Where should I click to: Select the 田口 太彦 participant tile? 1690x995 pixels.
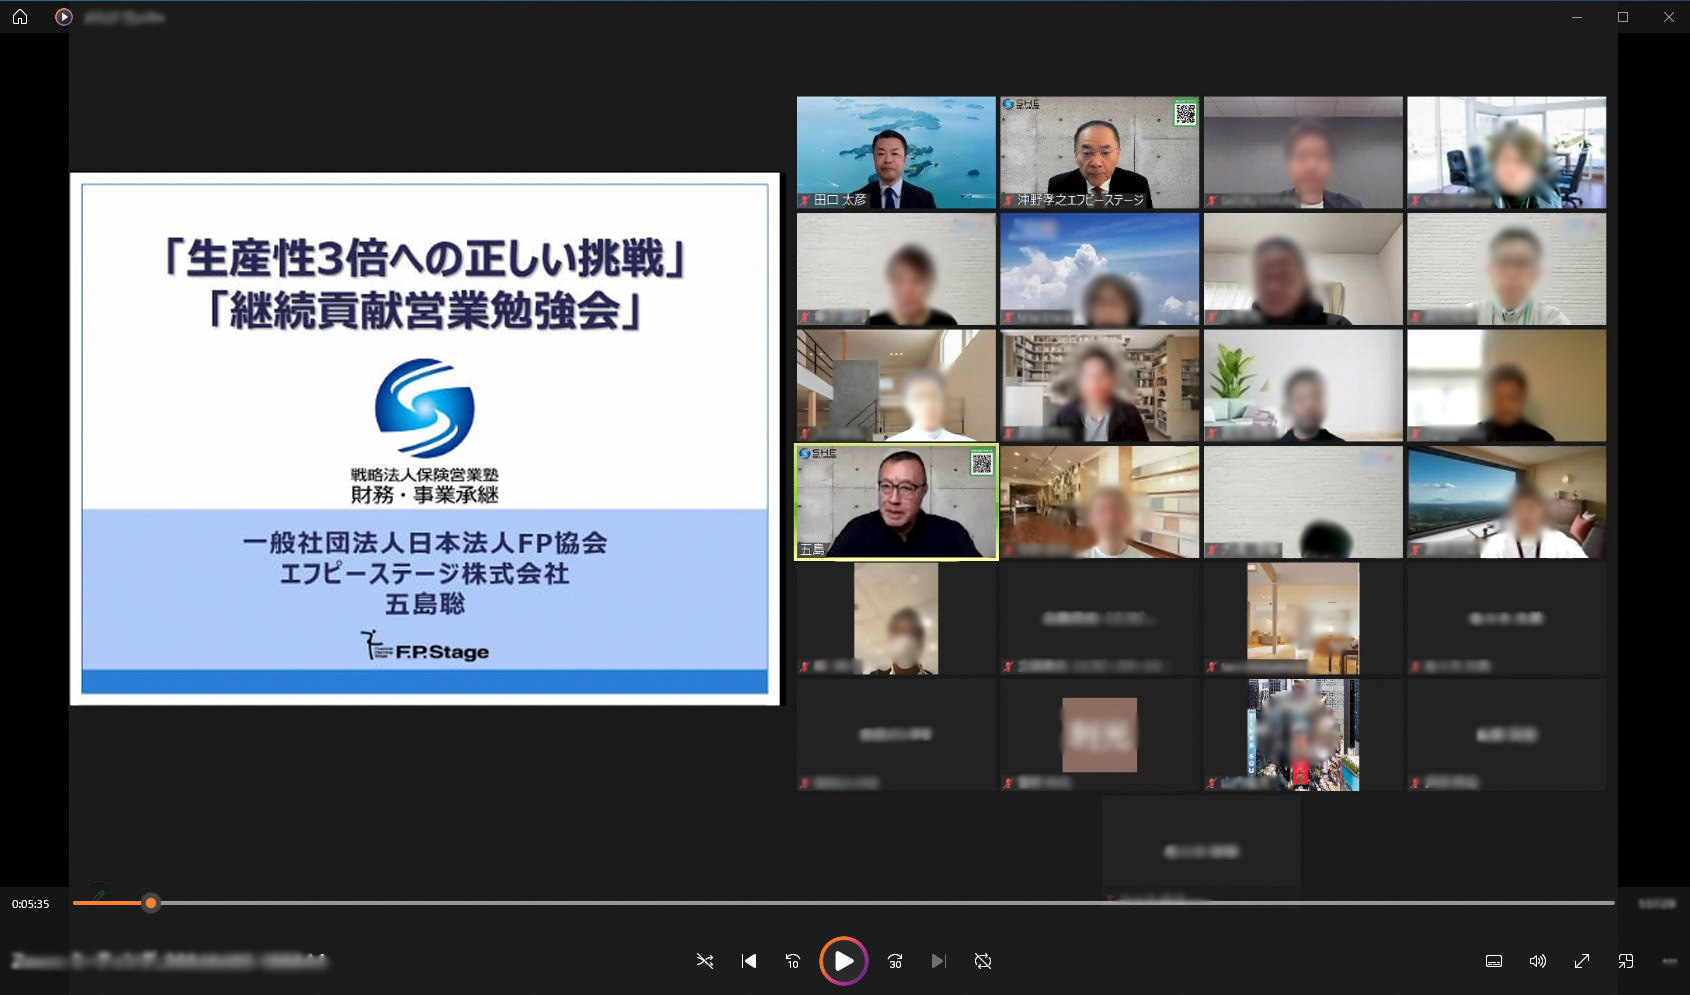tap(896, 152)
